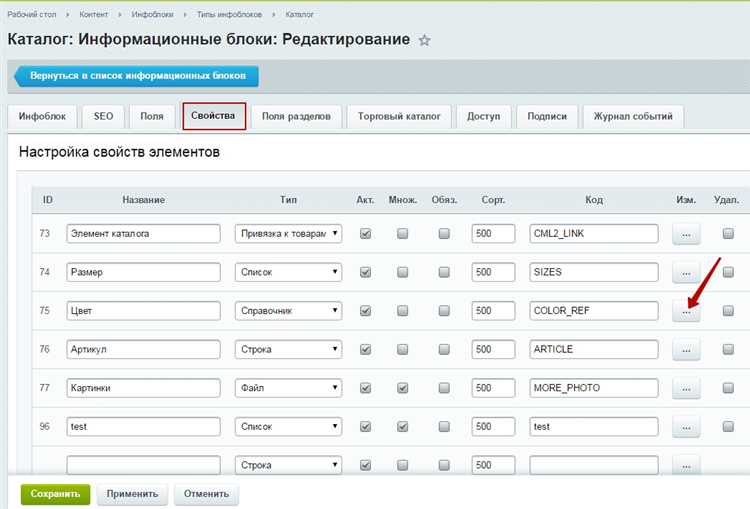
Task: Go to Рабочий стол breadcrumb
Action: tap(32, 15)
